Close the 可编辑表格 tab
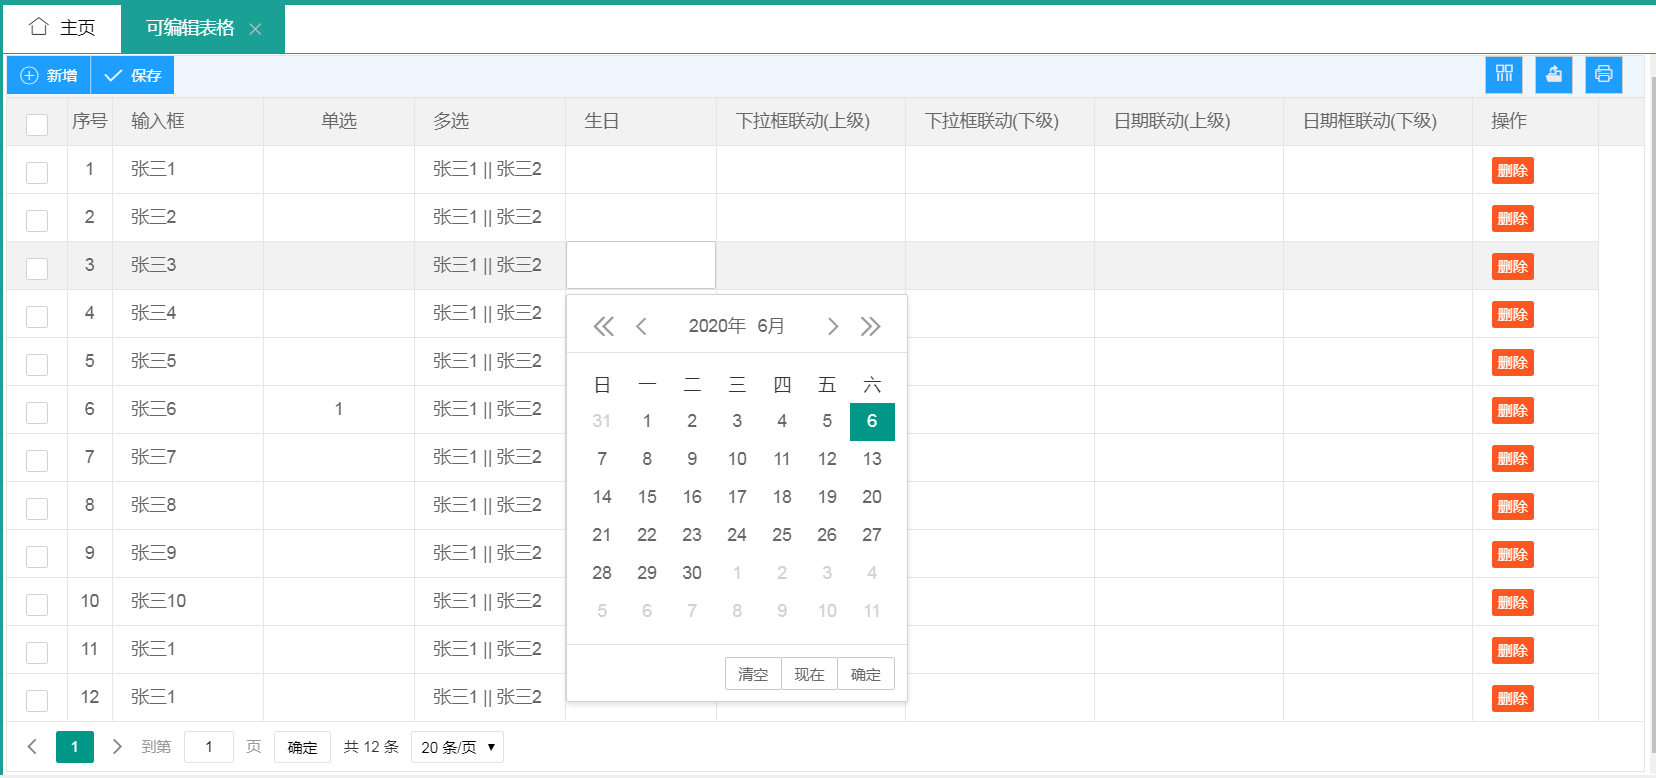Viewport: 1656px width, 778px height. pyautogui.click(x=255, y=29)
